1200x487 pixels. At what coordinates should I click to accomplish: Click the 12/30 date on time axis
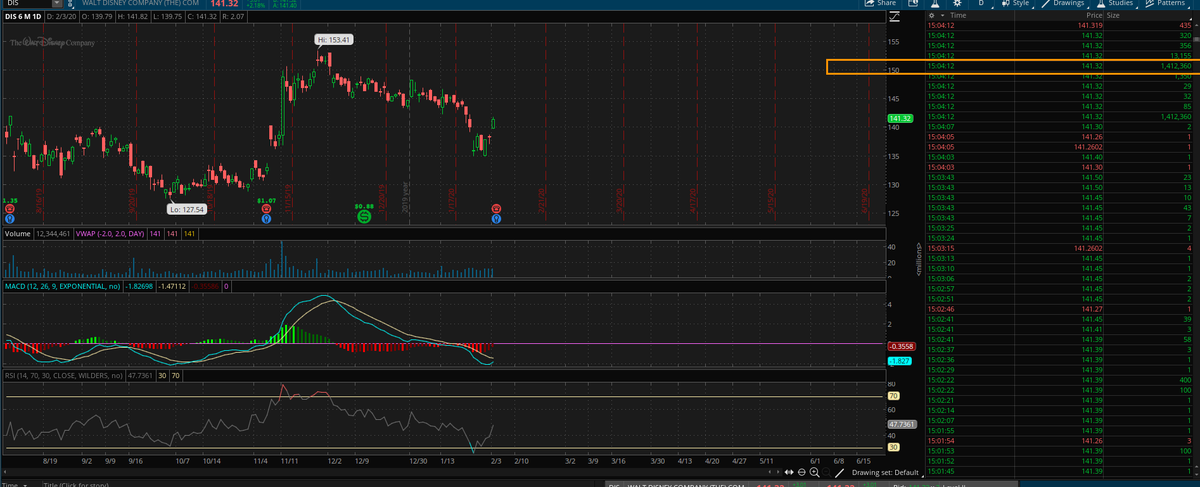click(418, 461)
